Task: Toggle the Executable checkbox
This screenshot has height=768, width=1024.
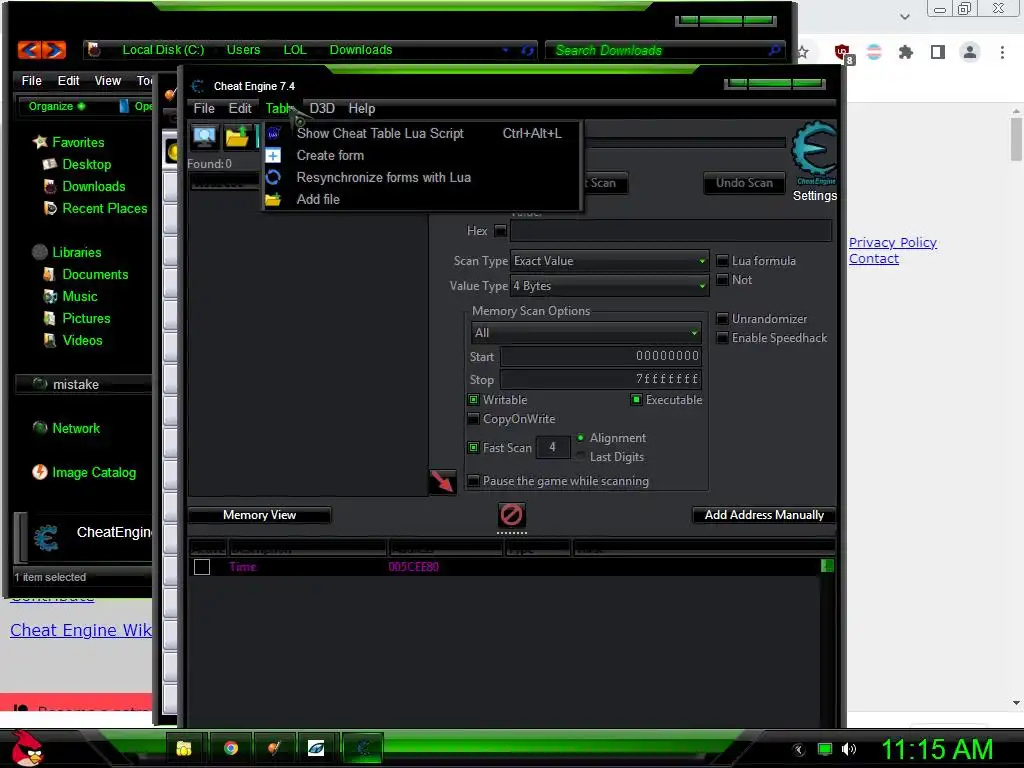Action: click(x=636, y=400)
